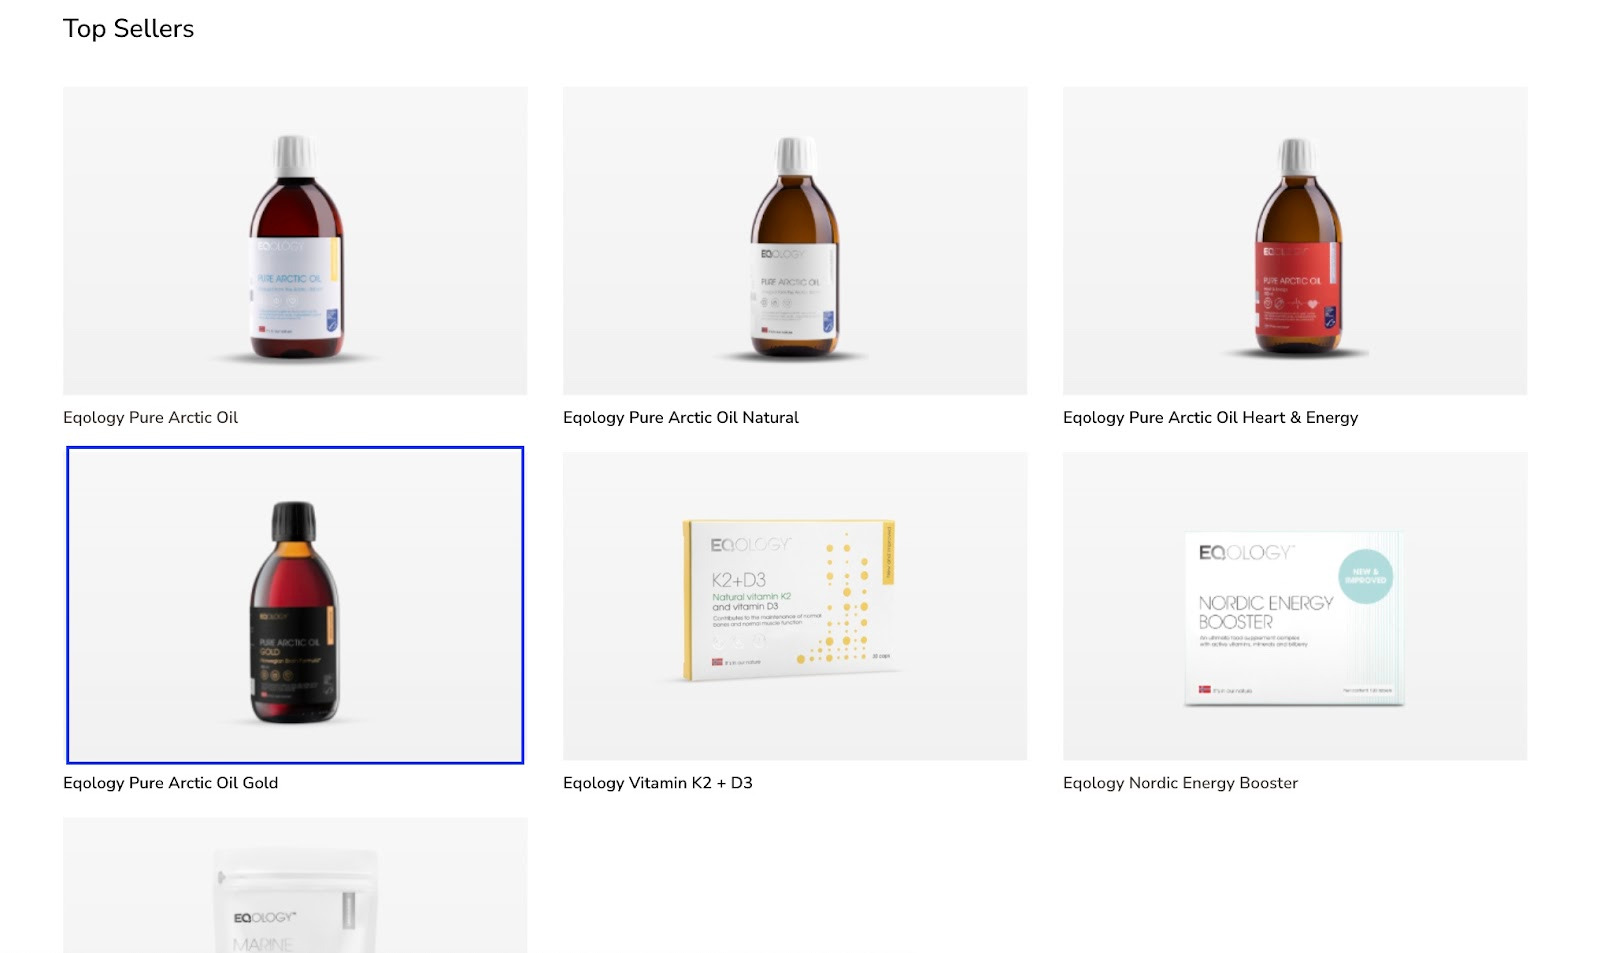Click the Eqology Pure Arctic Oil Natural title
The height and width of the screenshot is (953, 1600).
point(681,418)
